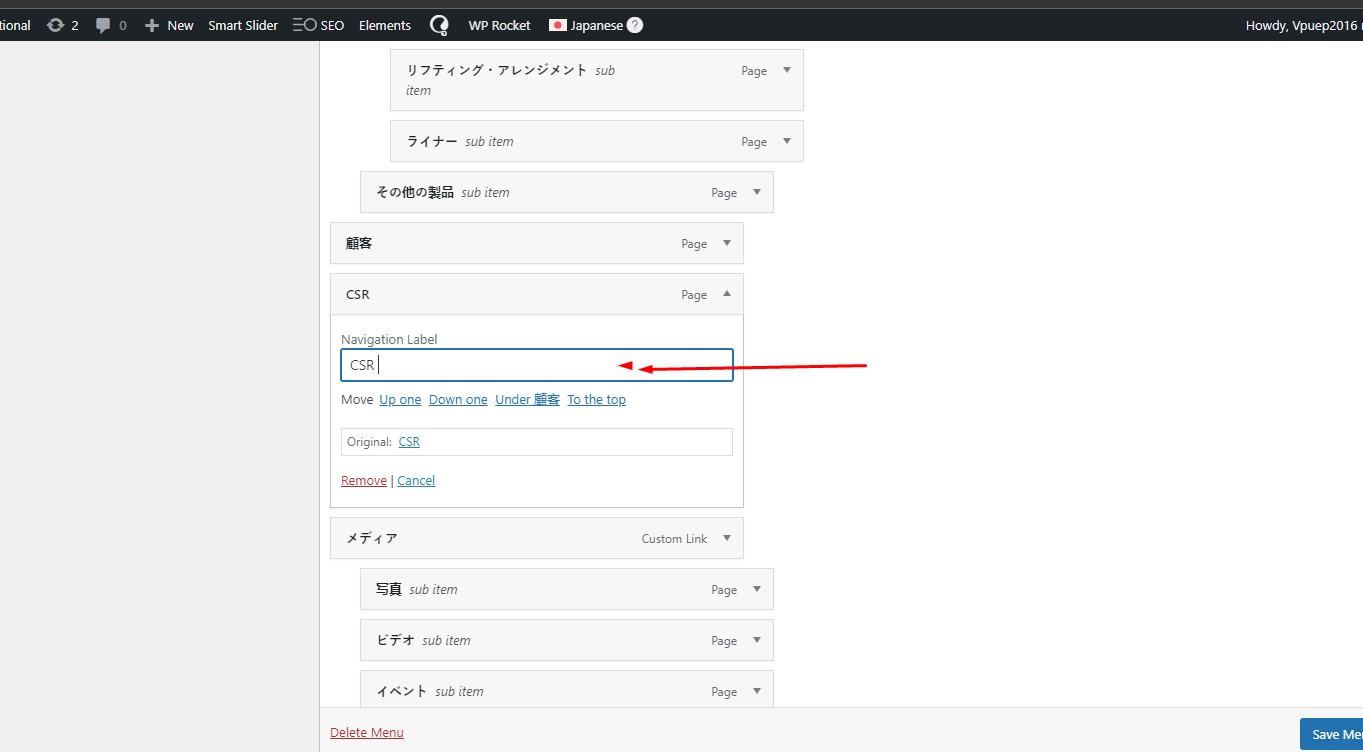Expand the イベント menu item arrow
The height and width of the screenshot is (752, 1363).
pyautogui.click(x=756, y=691)
